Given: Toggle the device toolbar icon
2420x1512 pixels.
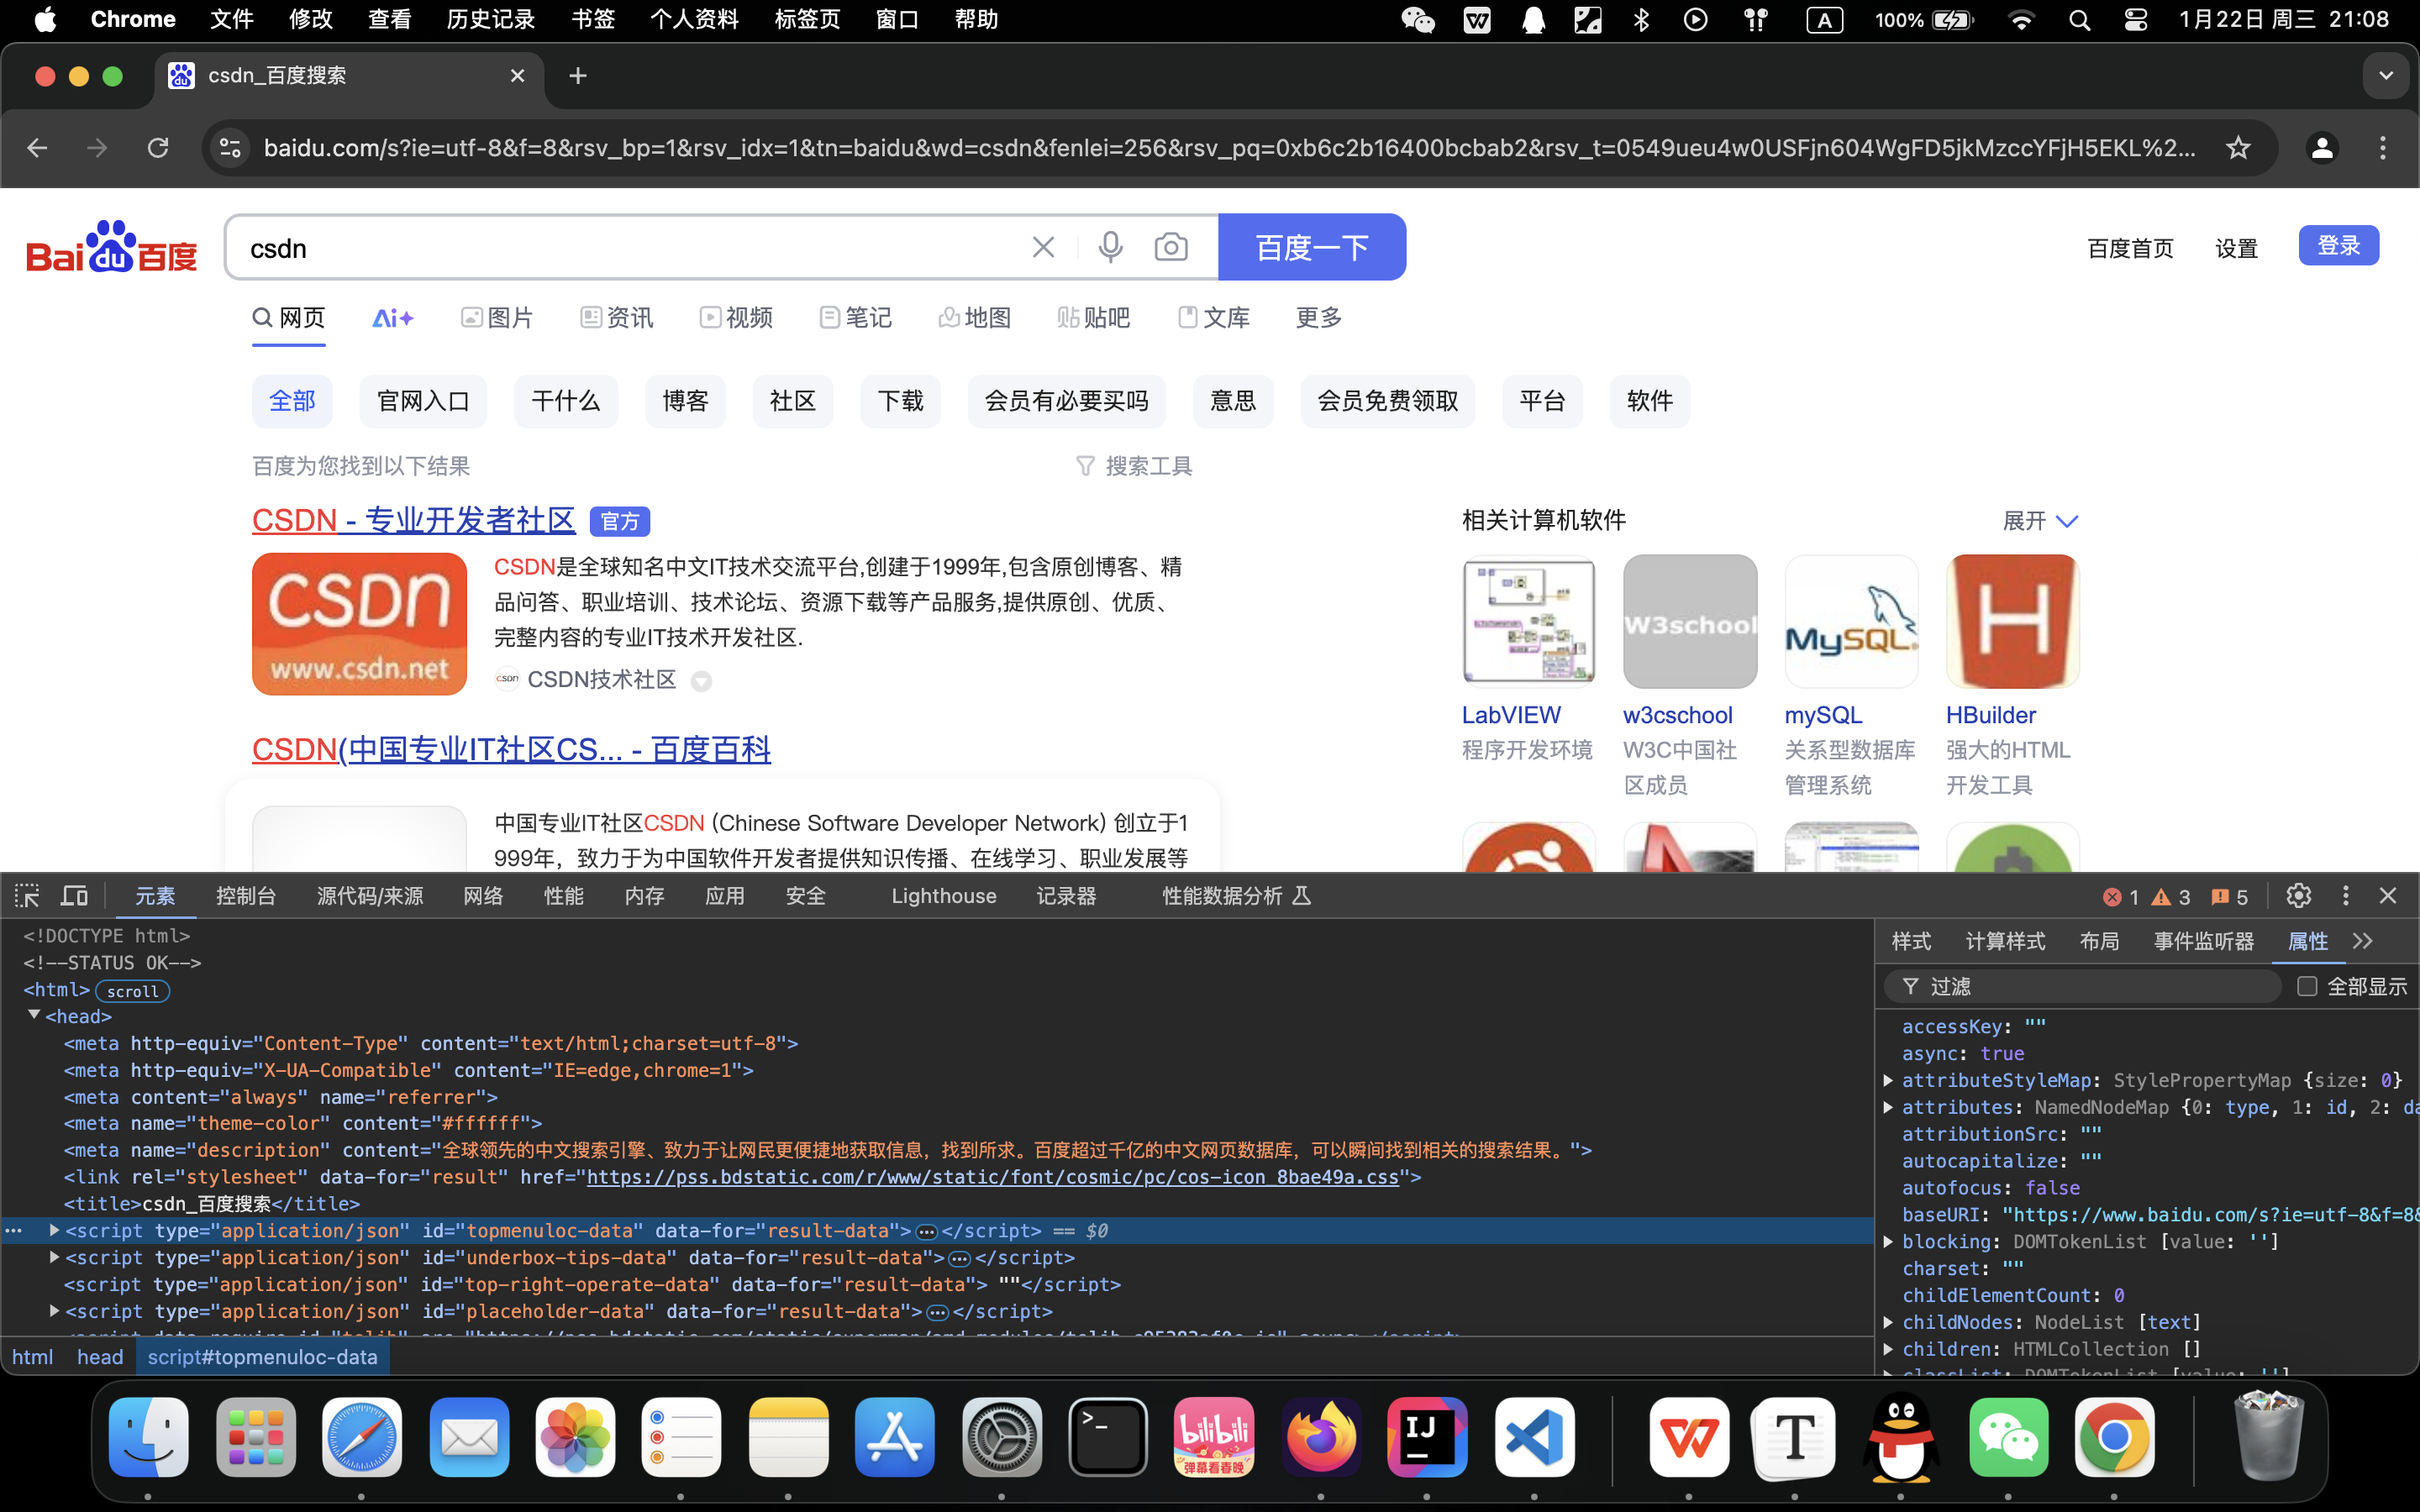Looking at the screenshot, I should (74, 896).
